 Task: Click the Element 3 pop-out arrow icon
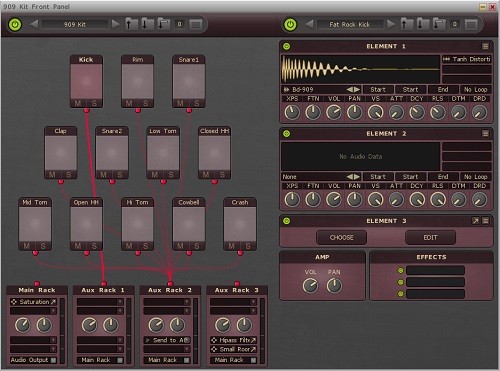coord(476,221)
